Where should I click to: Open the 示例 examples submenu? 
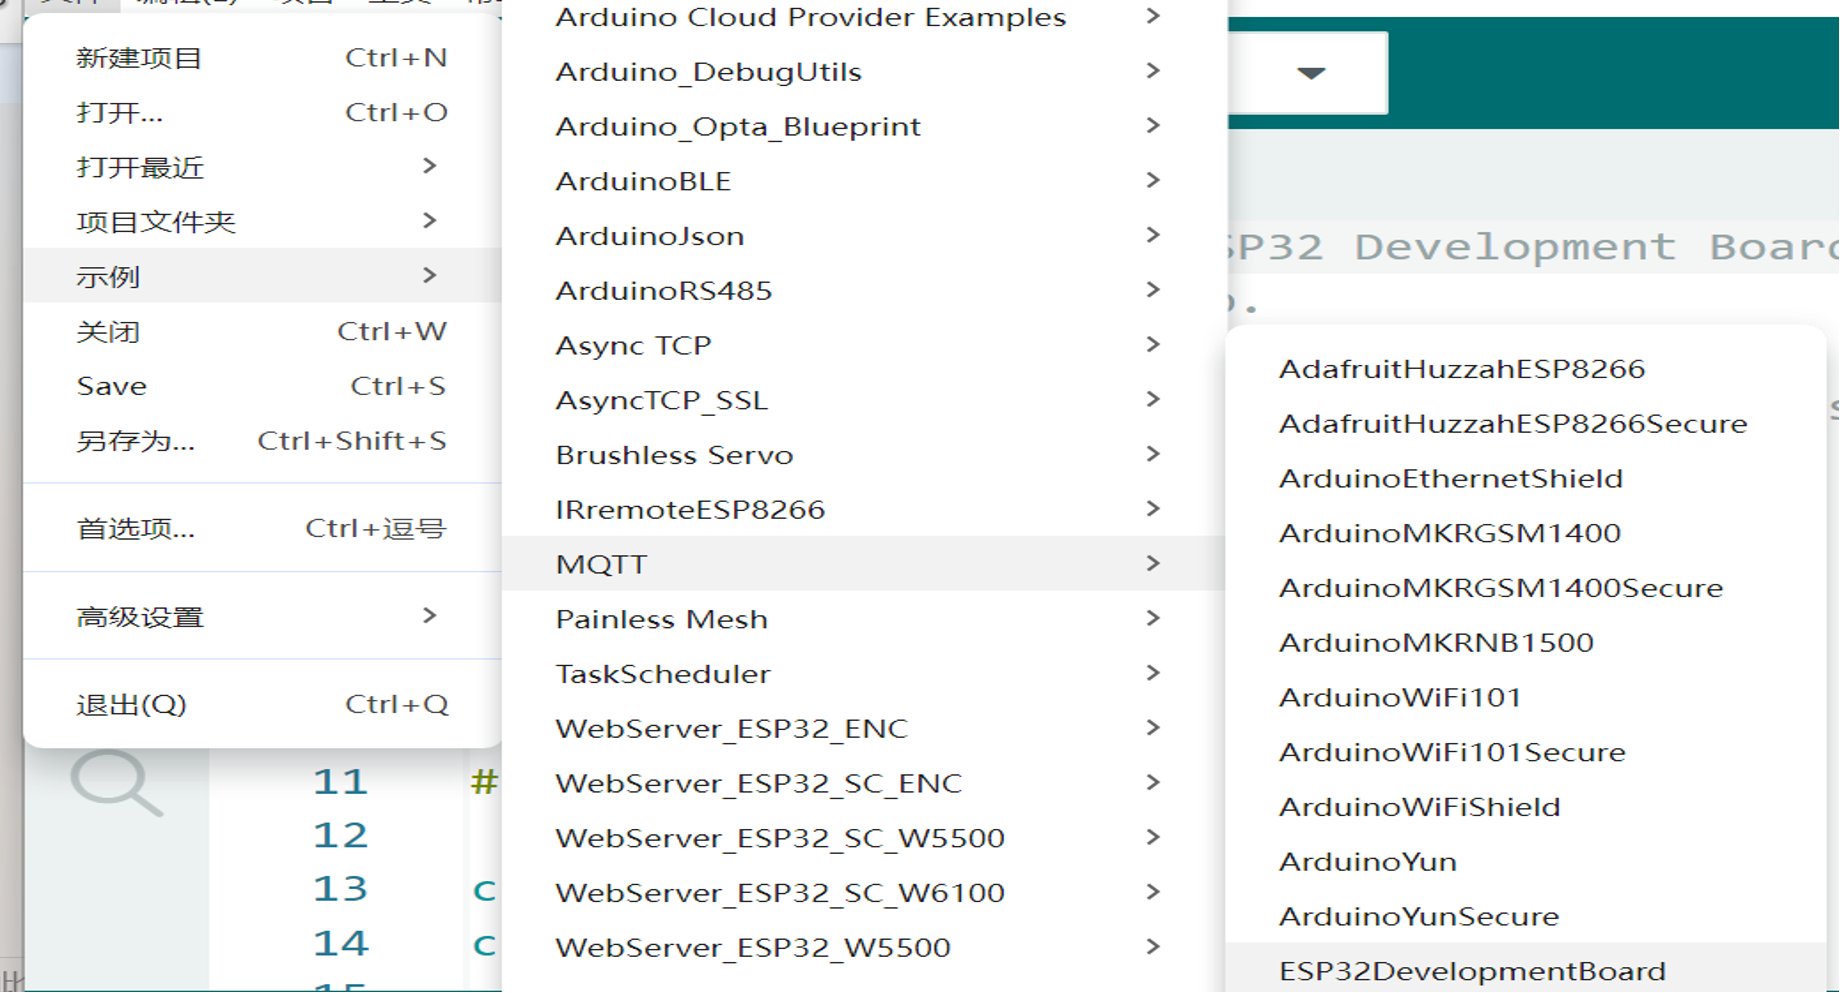[262, 276]
